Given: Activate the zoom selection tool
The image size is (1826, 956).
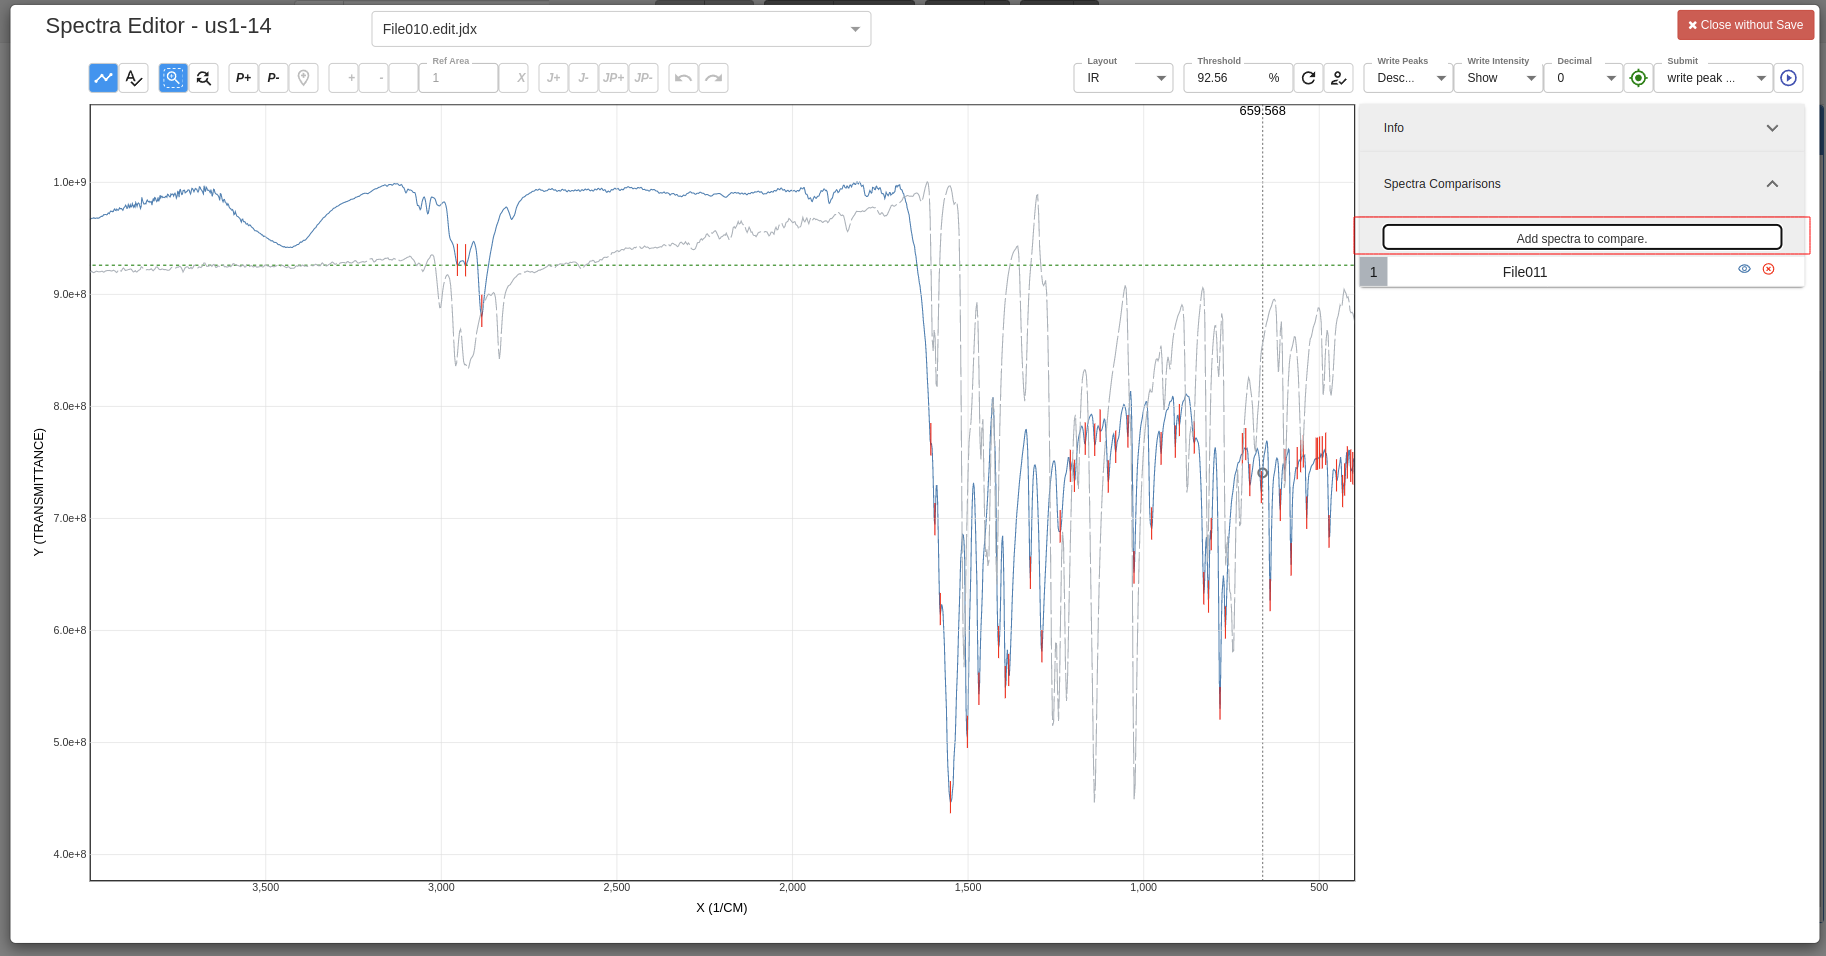Looking at the screenshot, I should (x=173, y=77).
